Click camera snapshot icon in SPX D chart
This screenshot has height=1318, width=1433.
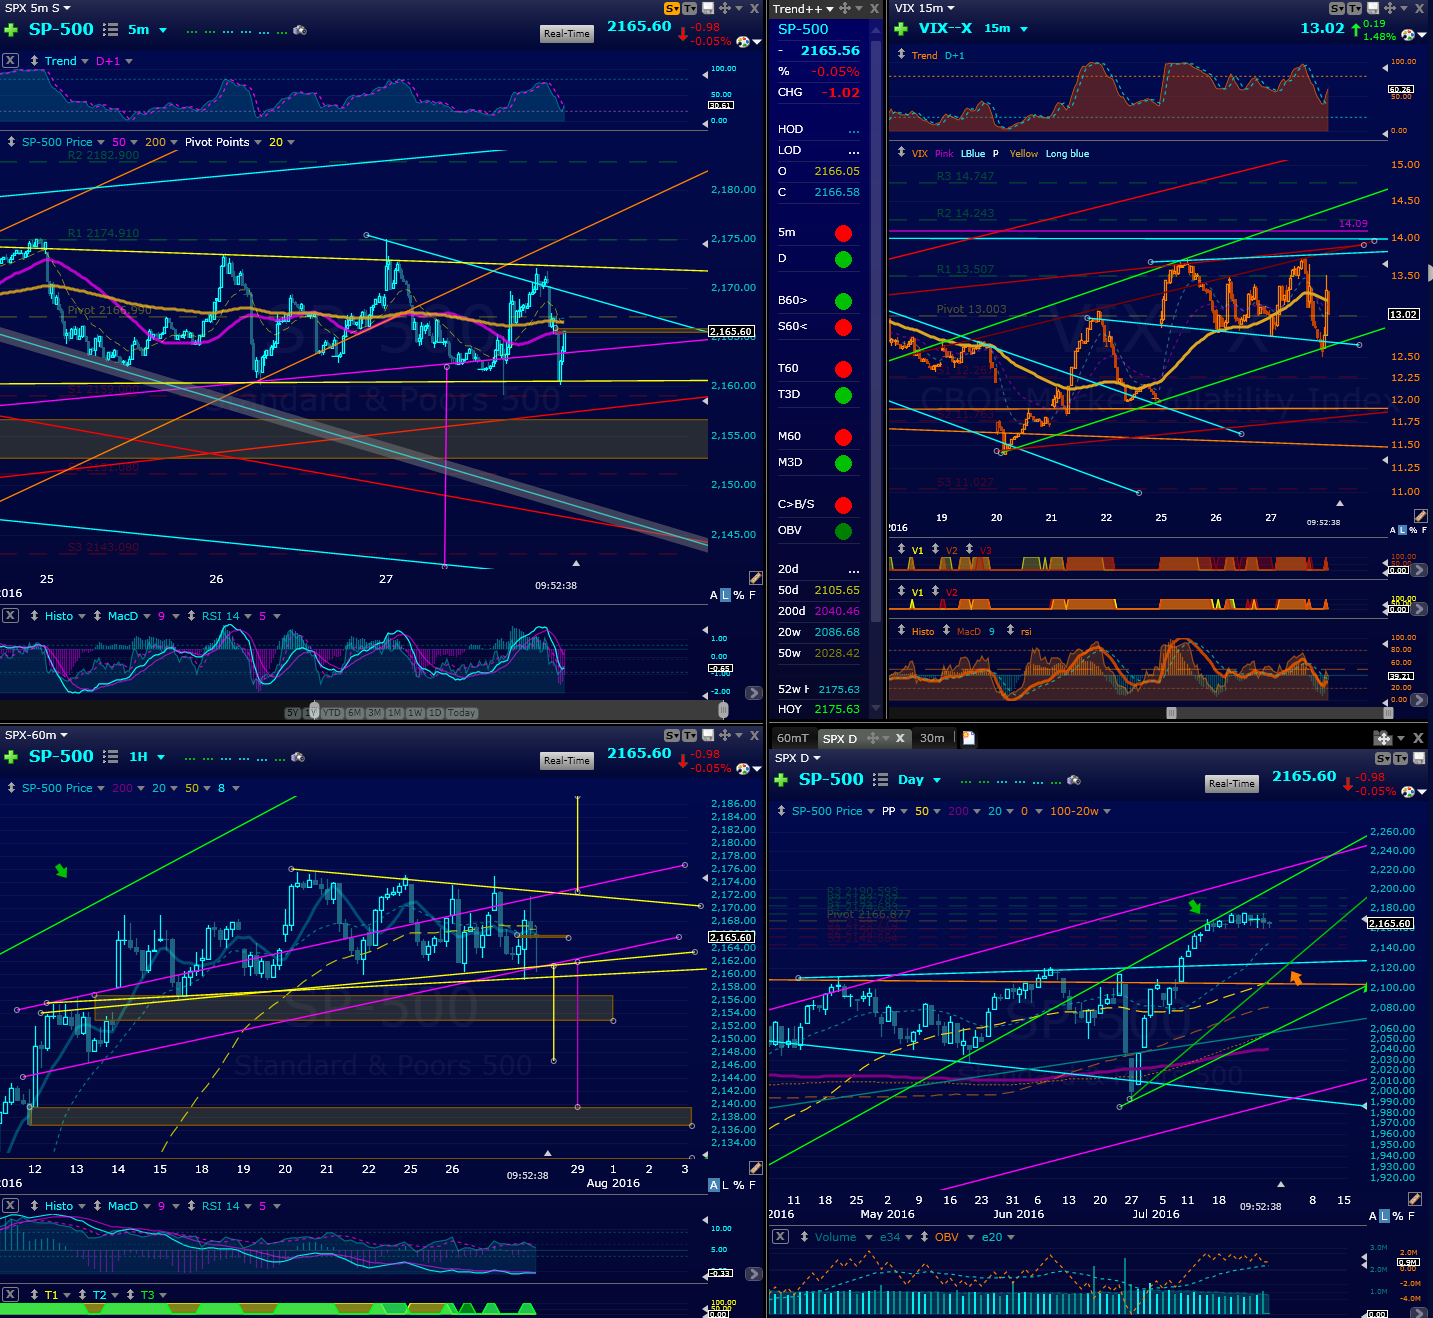click(1074, 780)
